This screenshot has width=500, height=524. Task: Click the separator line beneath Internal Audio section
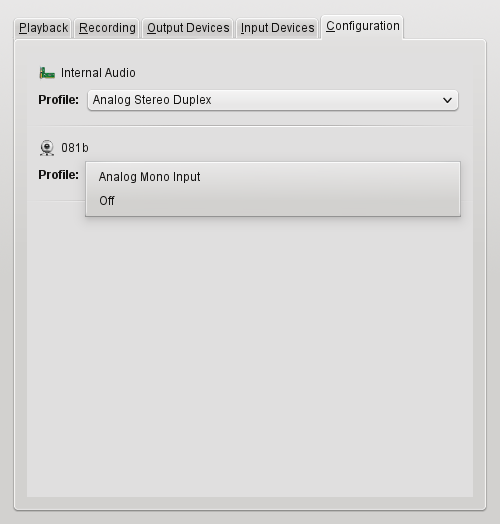click(x=250, y=126)
